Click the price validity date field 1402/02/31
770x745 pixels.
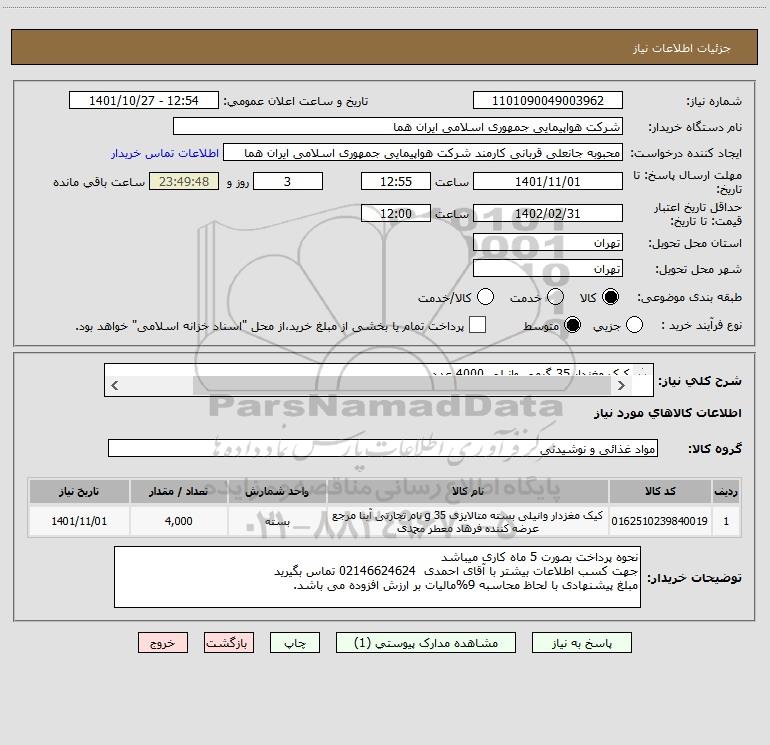(548, 214)
